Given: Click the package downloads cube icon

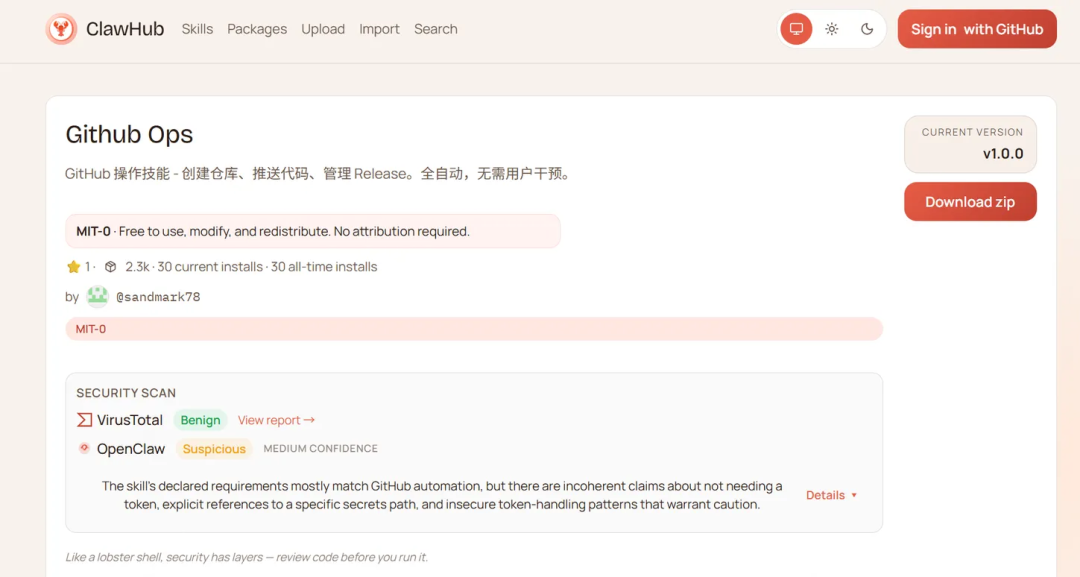Looking at the screenshot, I should [110, 266].
